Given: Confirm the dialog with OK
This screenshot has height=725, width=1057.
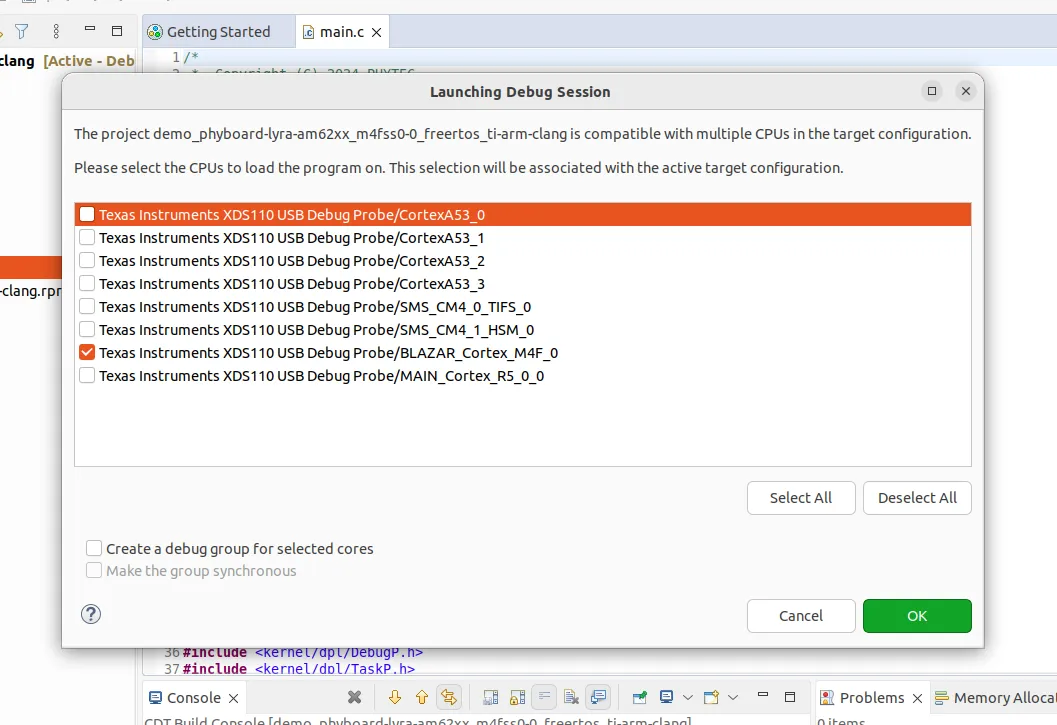Looking at the screenshot, I should pos(917,616).
